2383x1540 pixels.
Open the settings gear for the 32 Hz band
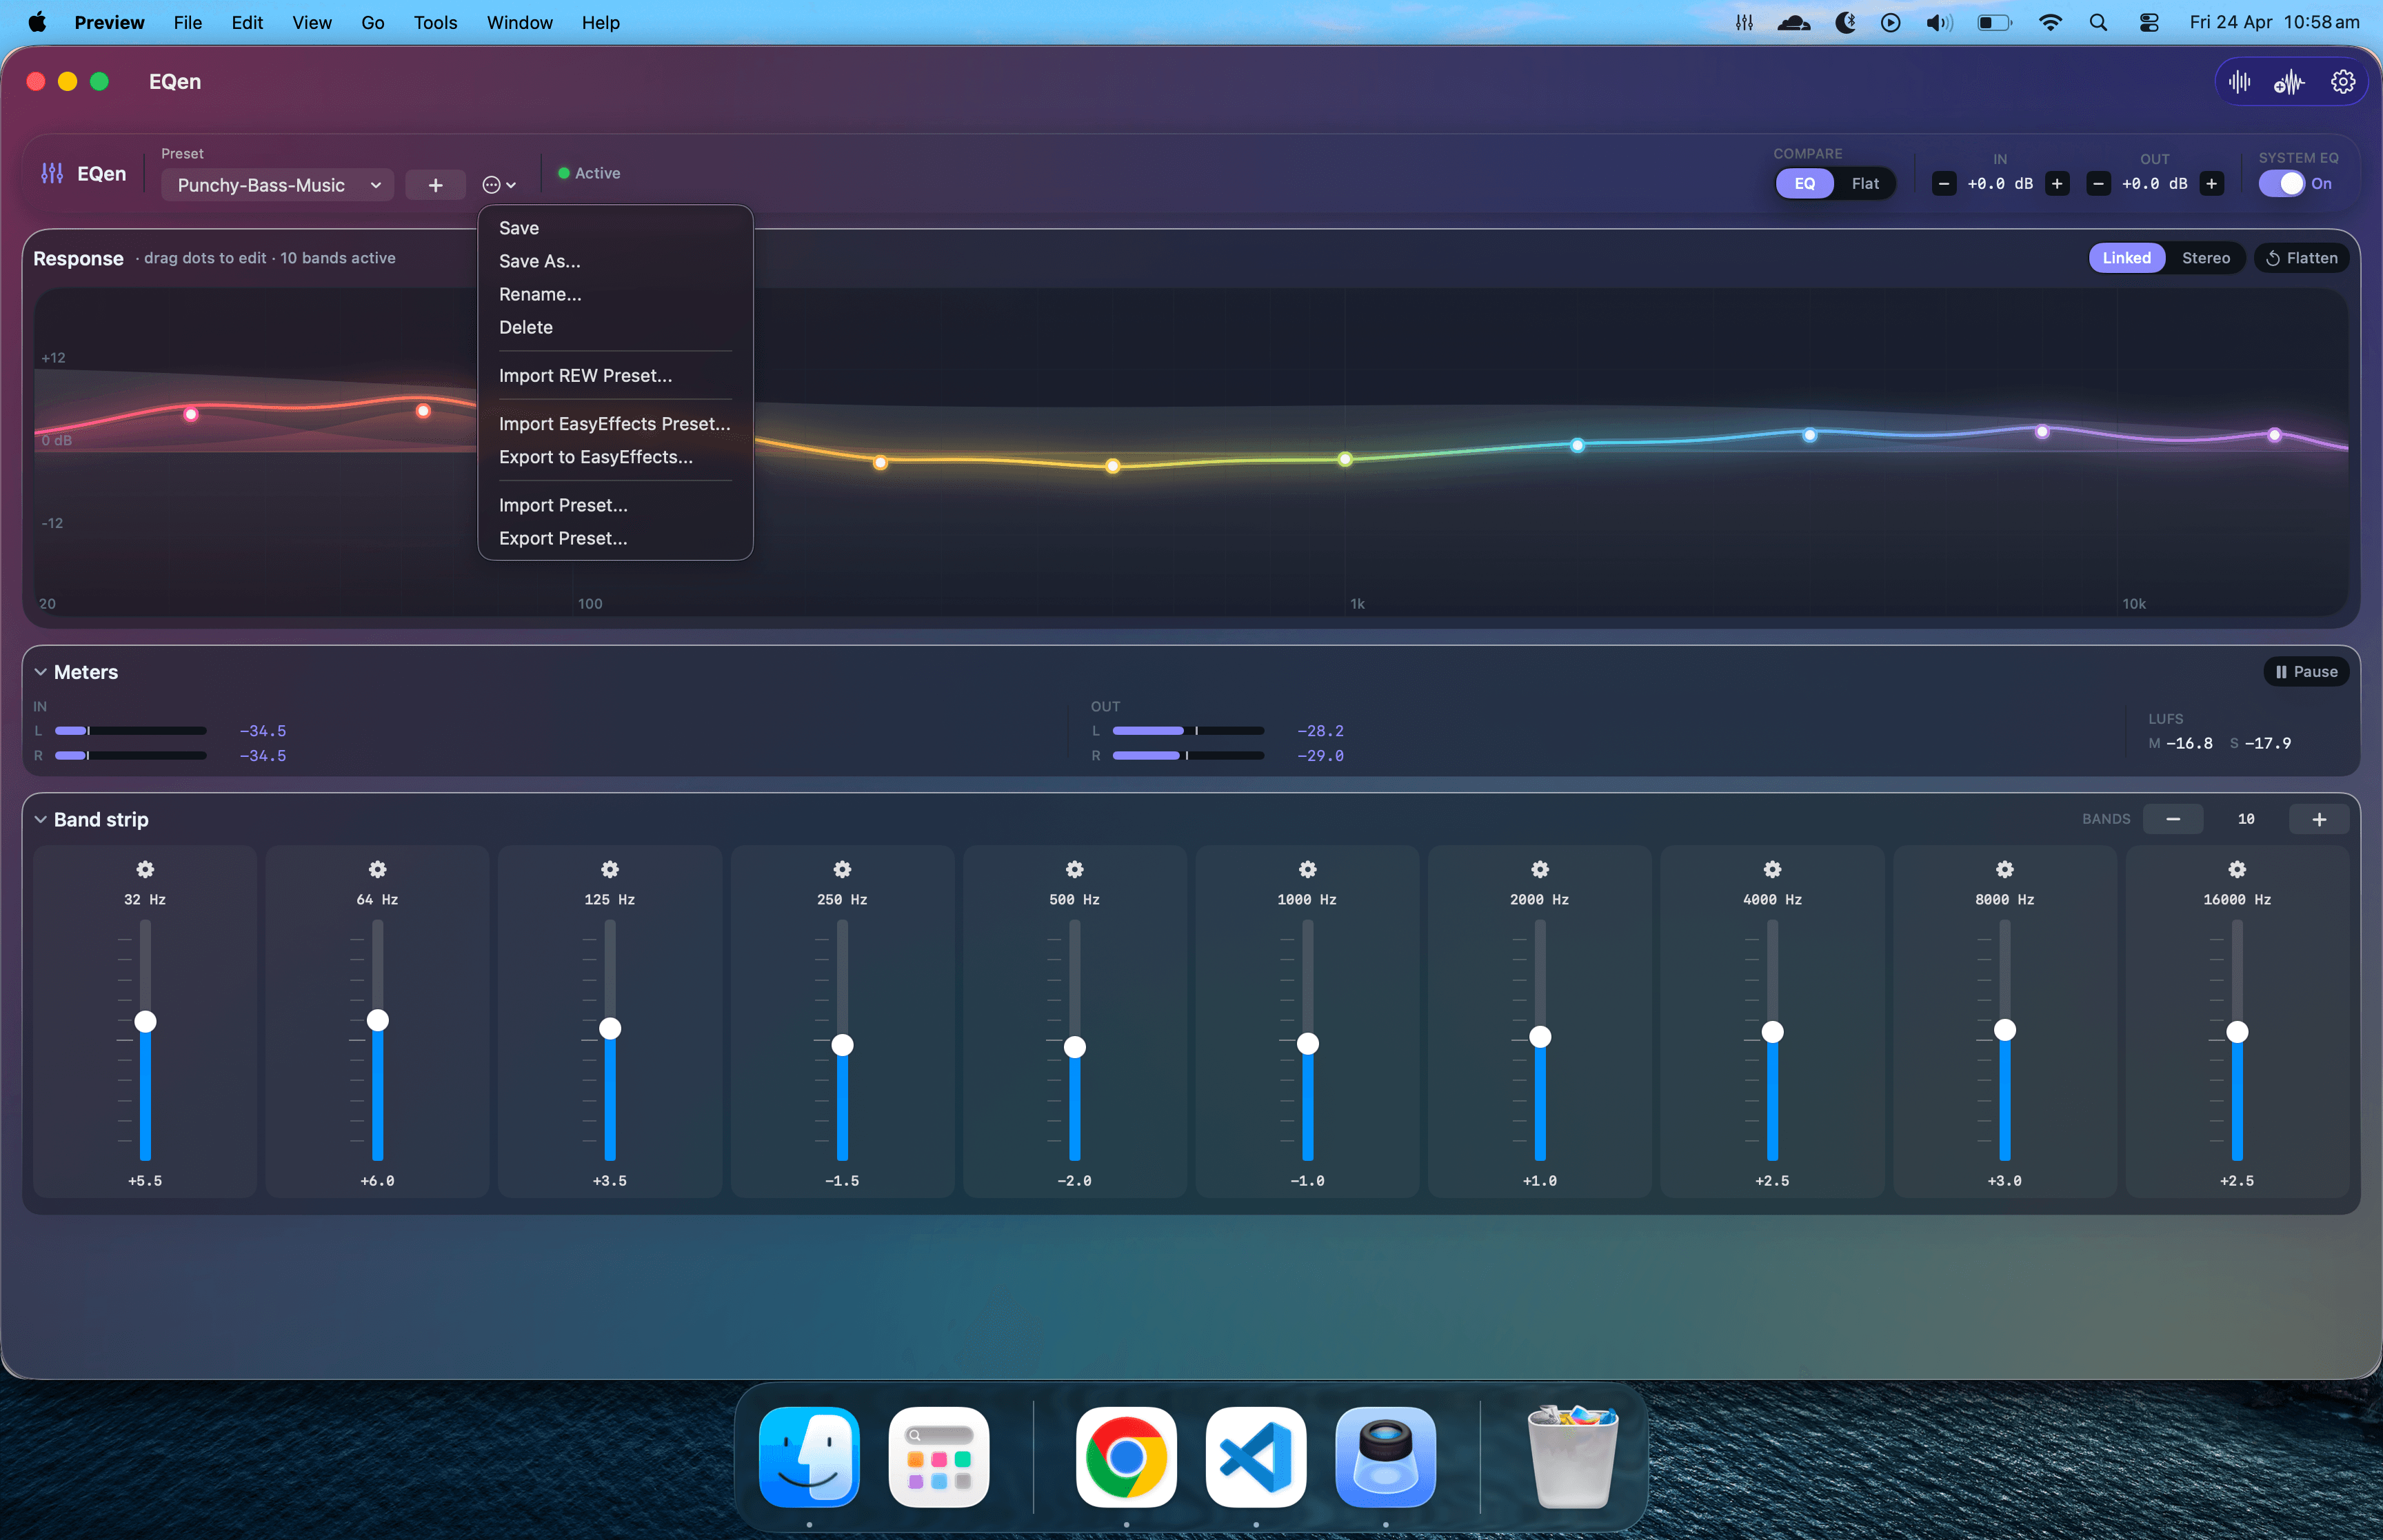coord(145,869)
